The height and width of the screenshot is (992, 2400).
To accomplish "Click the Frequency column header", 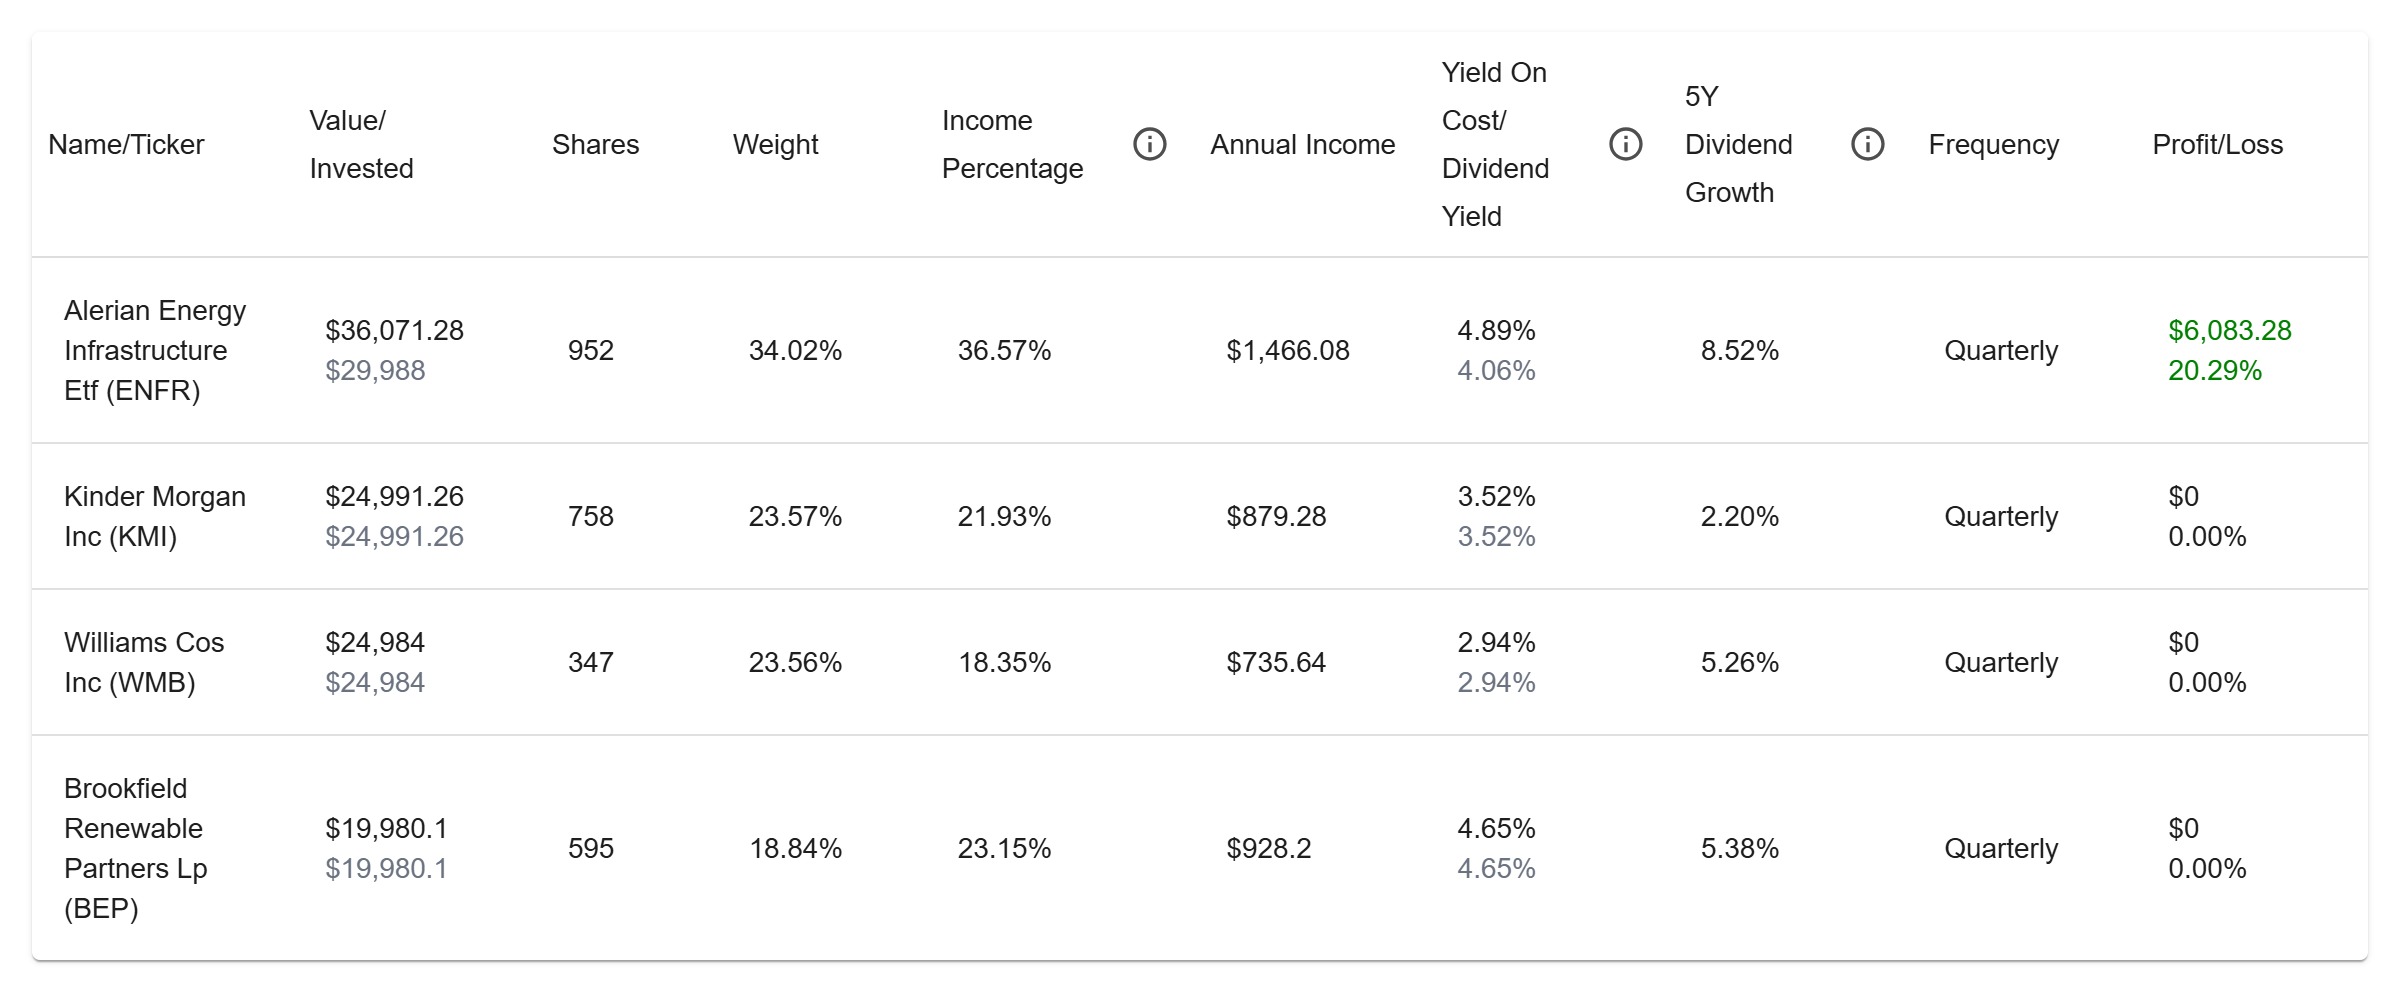I will coord(1993,145).
